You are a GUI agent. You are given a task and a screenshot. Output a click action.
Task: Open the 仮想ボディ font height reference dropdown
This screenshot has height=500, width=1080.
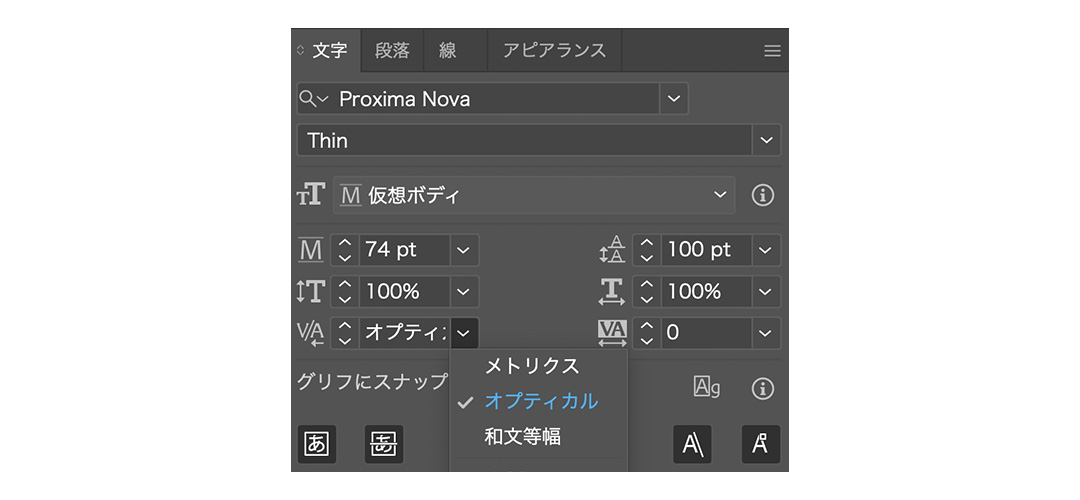point(721,196)
